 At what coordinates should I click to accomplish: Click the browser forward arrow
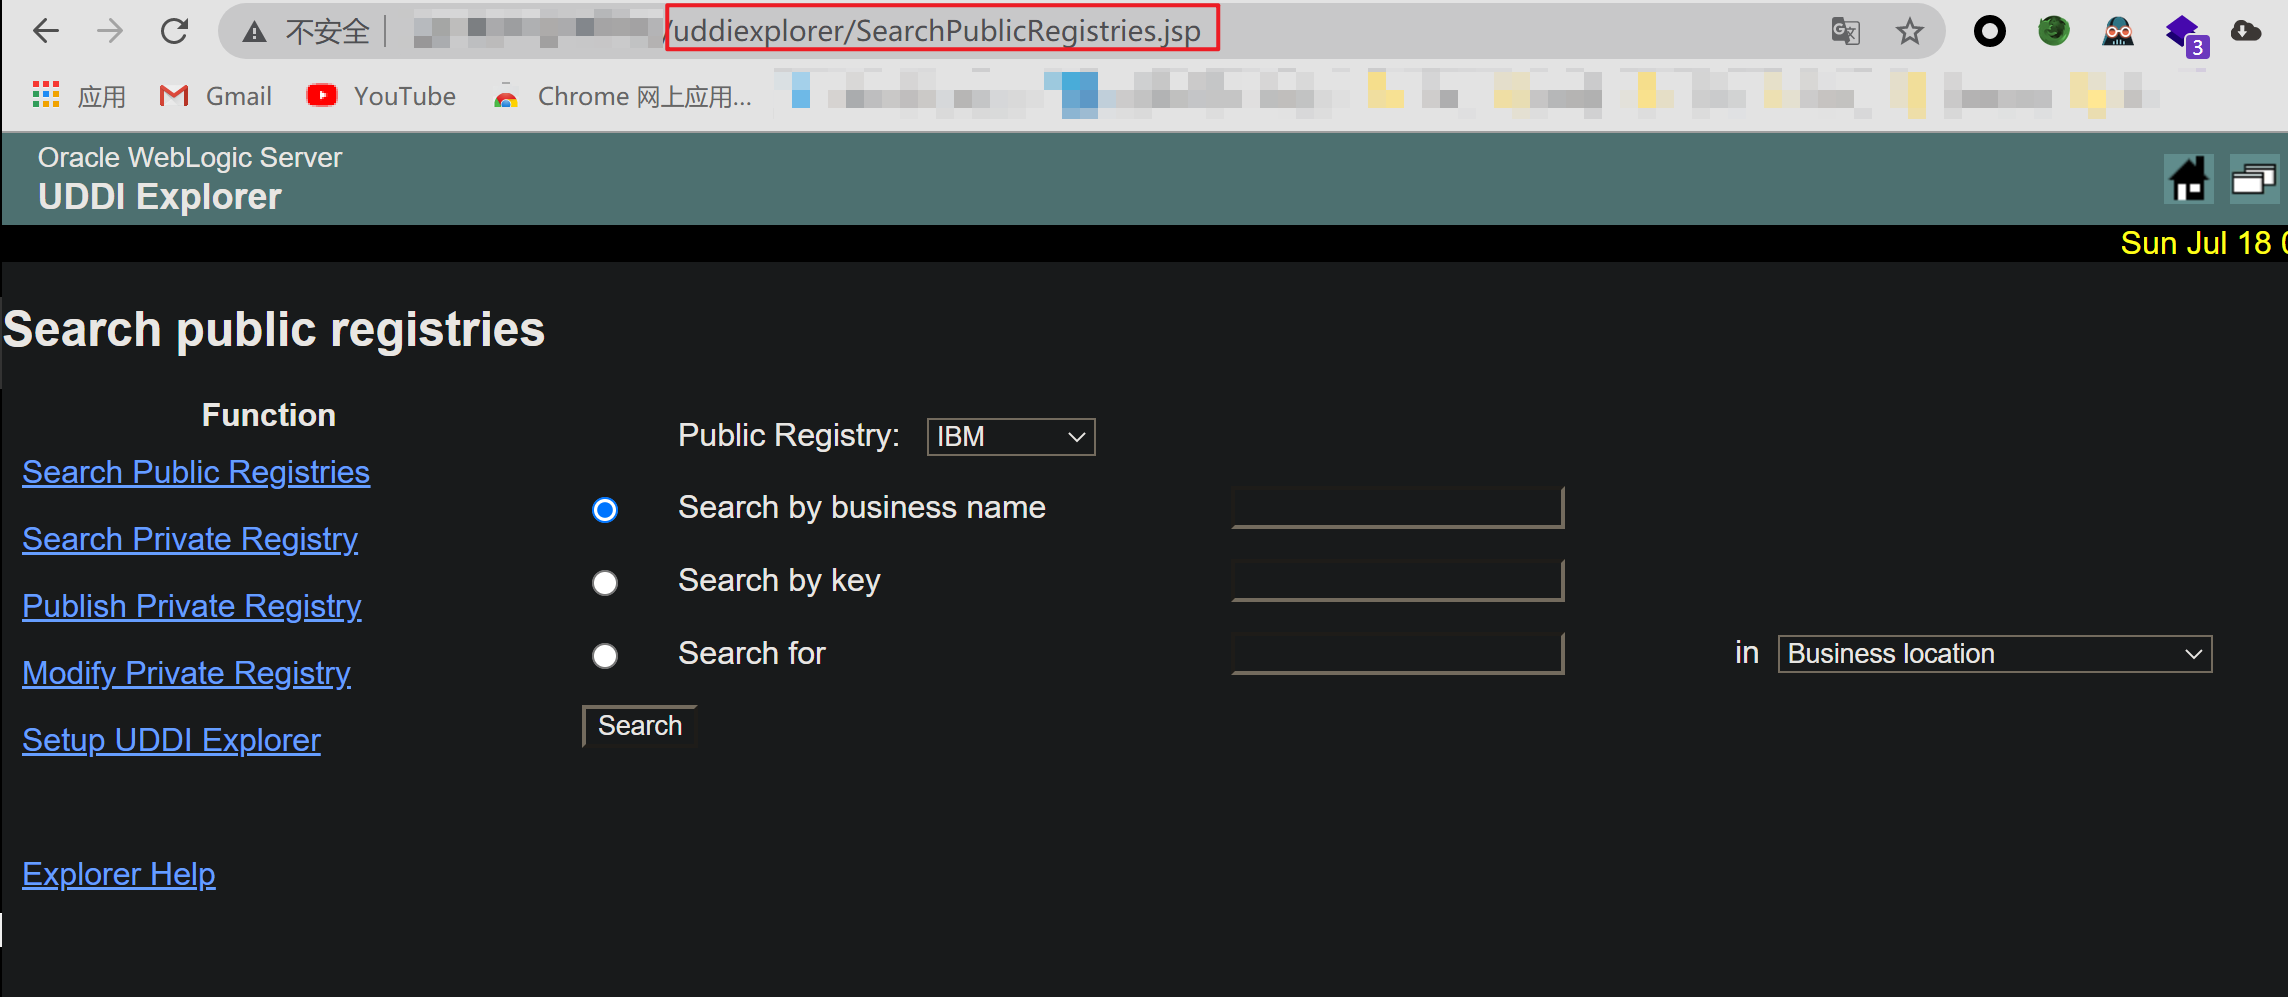tap(110, 32)
